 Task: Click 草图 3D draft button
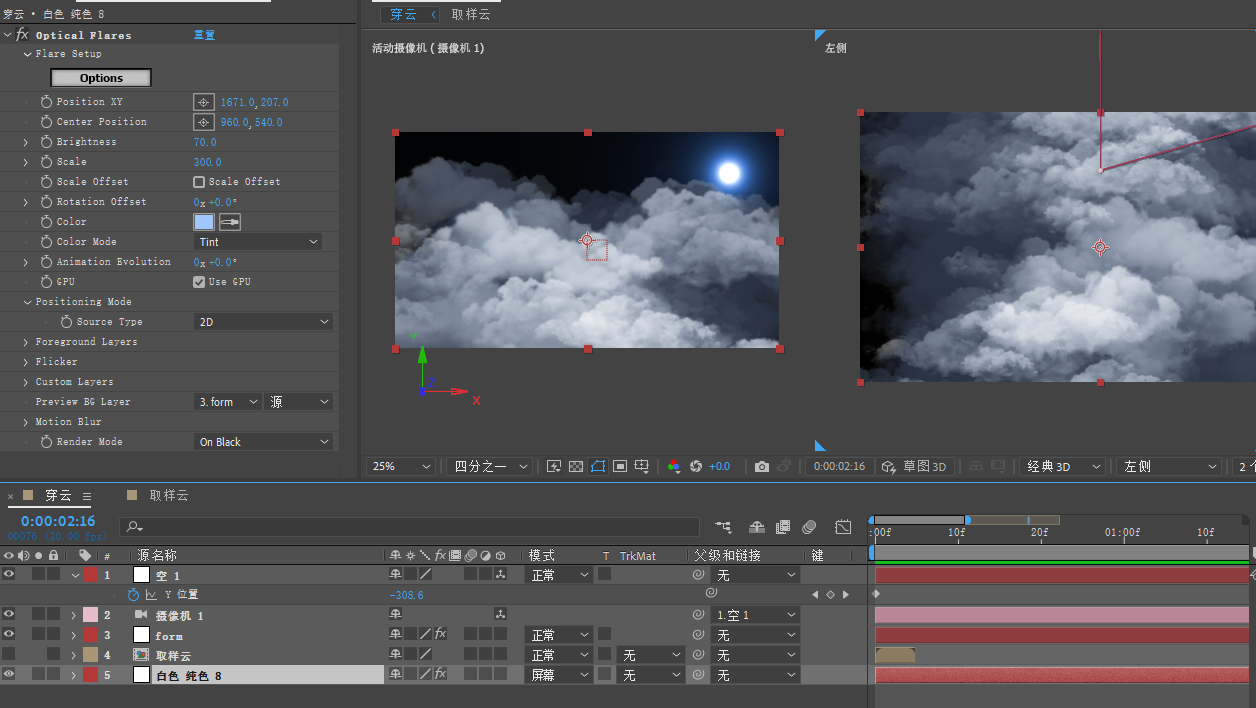coord(913,466)
